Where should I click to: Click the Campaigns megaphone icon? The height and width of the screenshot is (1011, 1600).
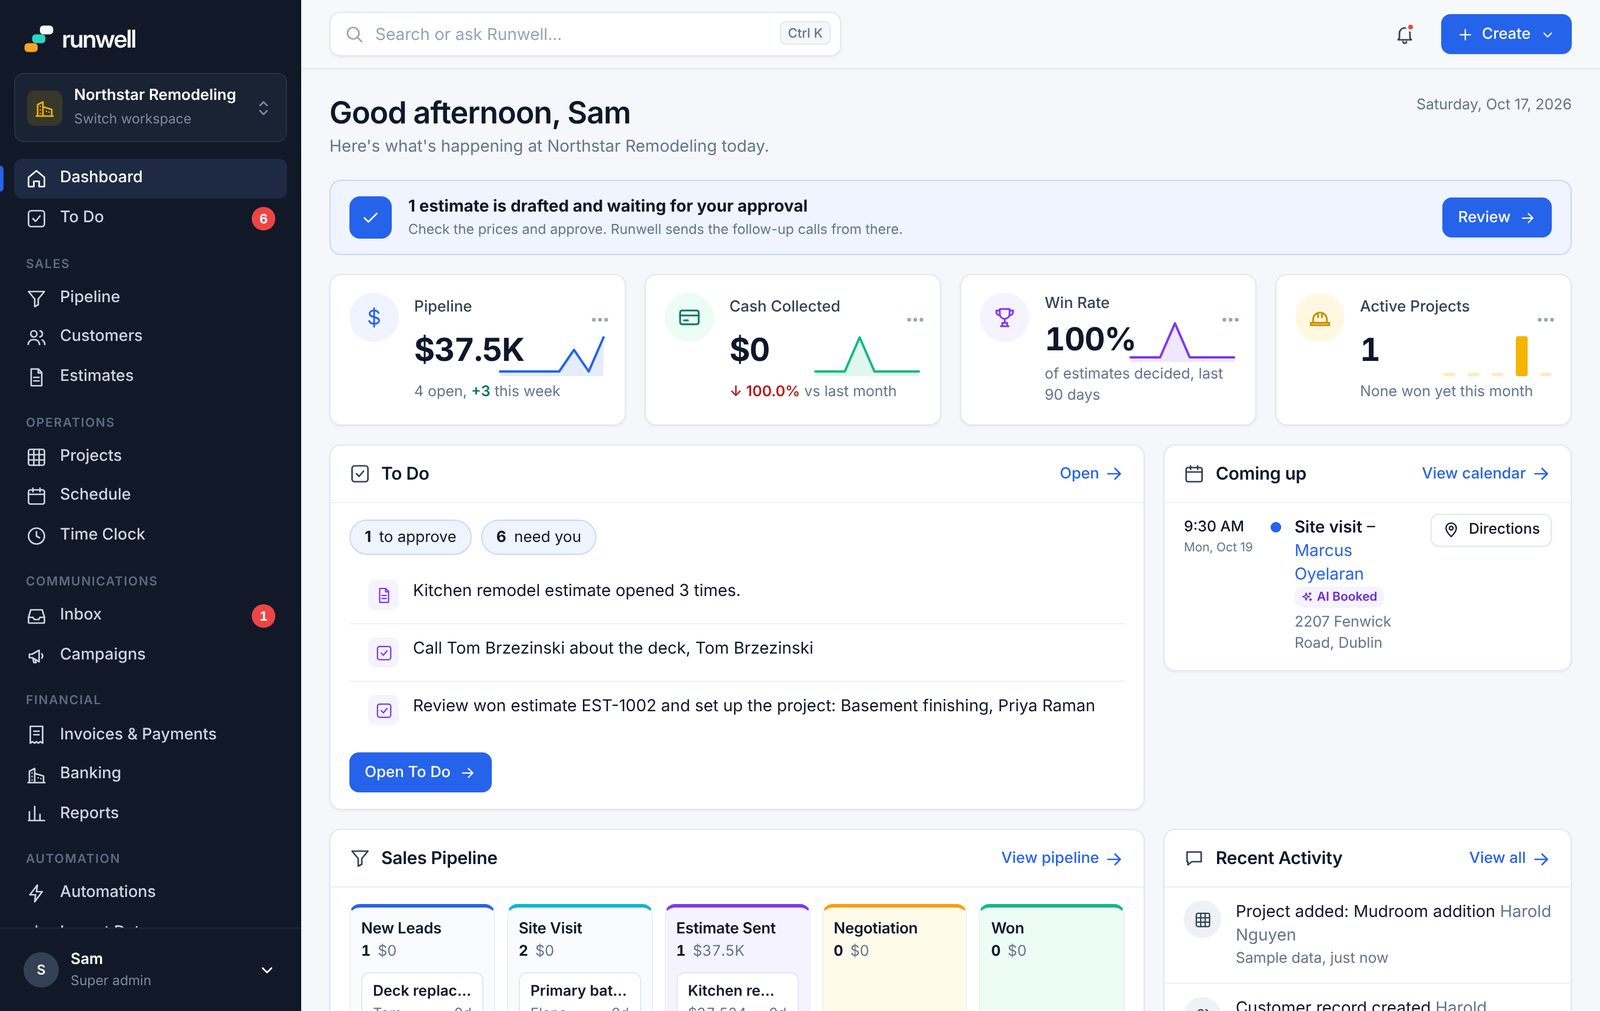36,656
